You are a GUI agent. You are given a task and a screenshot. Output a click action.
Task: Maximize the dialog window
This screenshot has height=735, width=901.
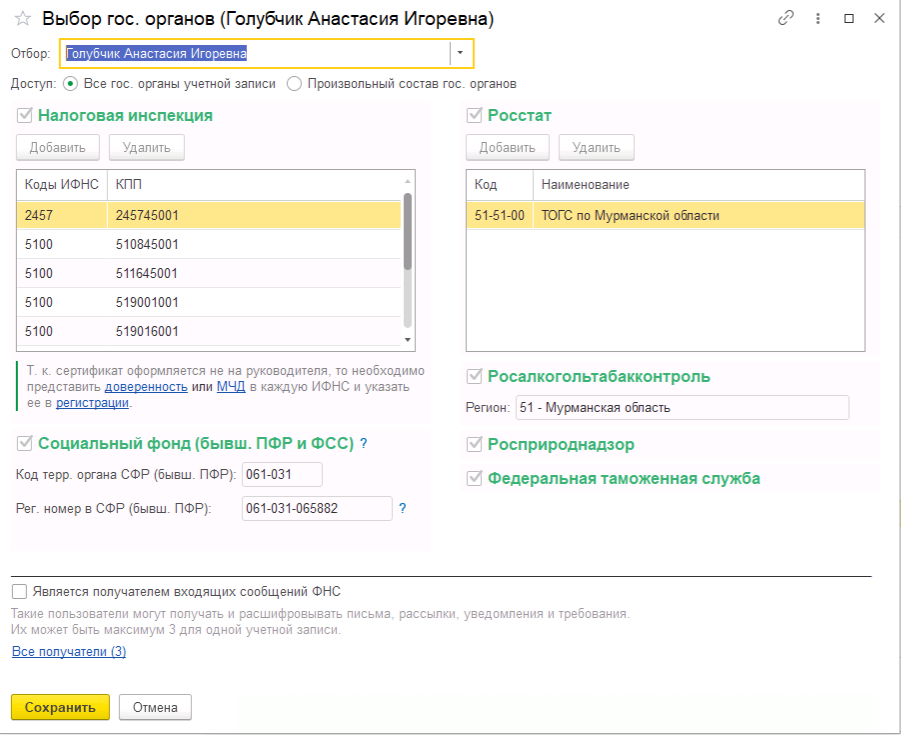[x=849, y=19]
